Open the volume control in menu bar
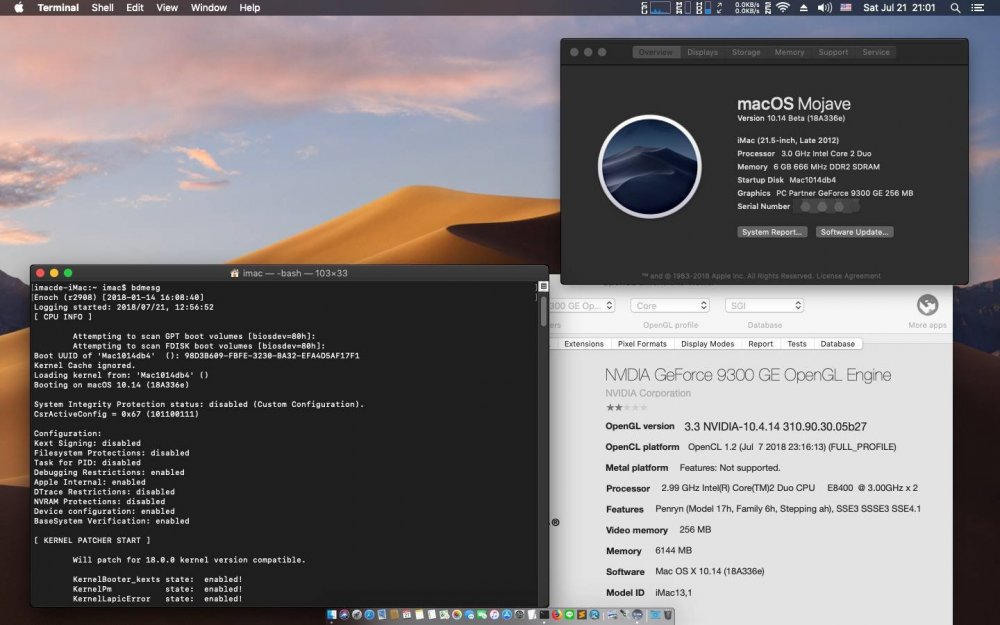This screenshot has width=1000, height=625. click(x=825, y=8)
